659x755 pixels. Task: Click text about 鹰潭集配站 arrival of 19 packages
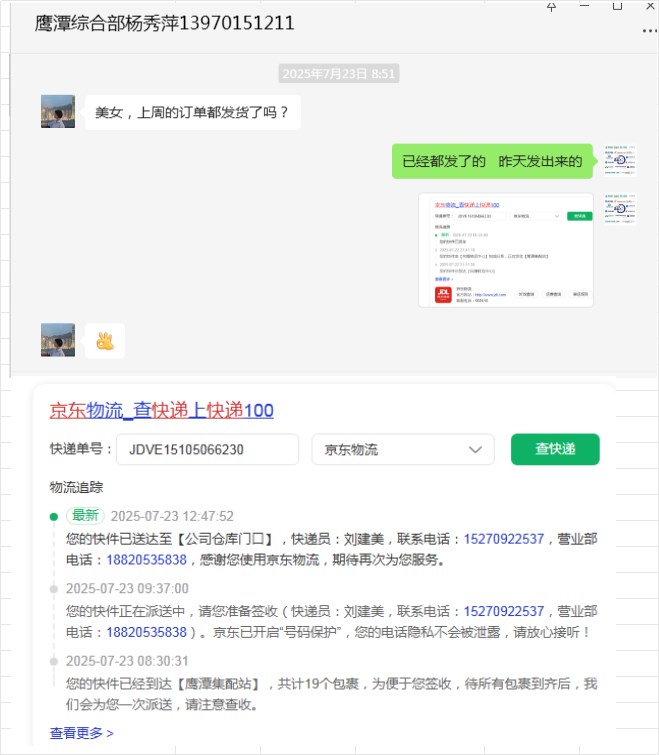pos(332,694)
